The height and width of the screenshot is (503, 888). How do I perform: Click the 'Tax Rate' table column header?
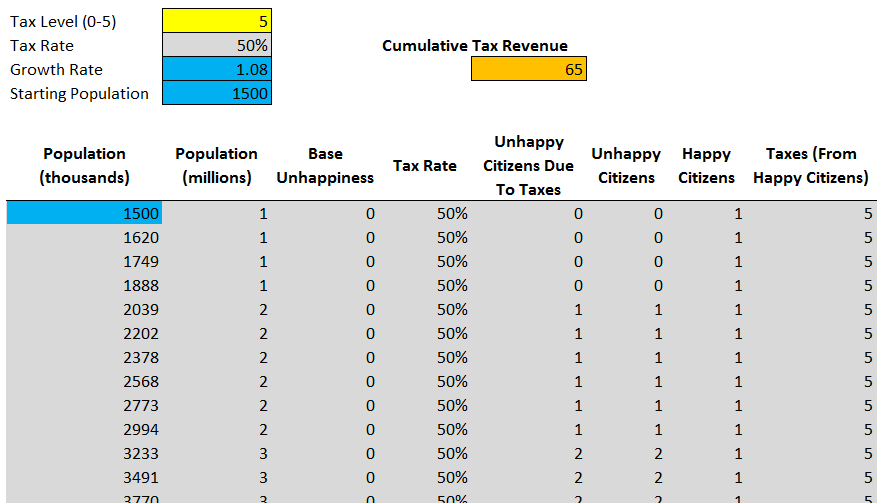click(x=425, y=166)
